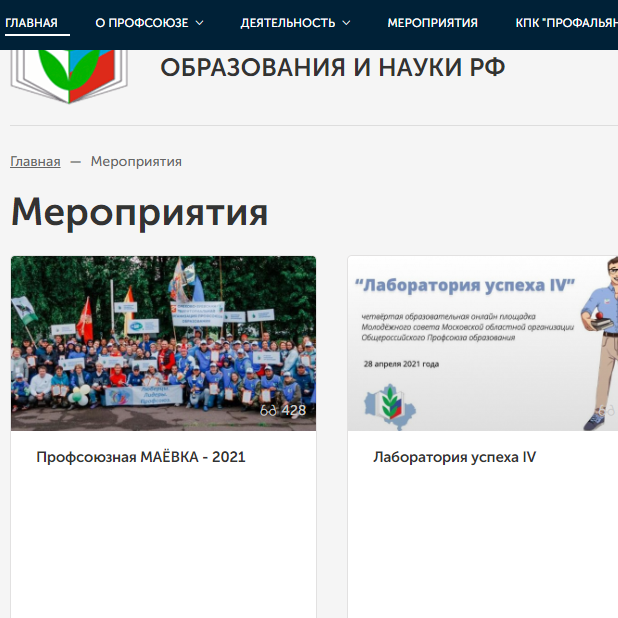
Task: Click the trade union logo emblem
Action: coord(69,75)
